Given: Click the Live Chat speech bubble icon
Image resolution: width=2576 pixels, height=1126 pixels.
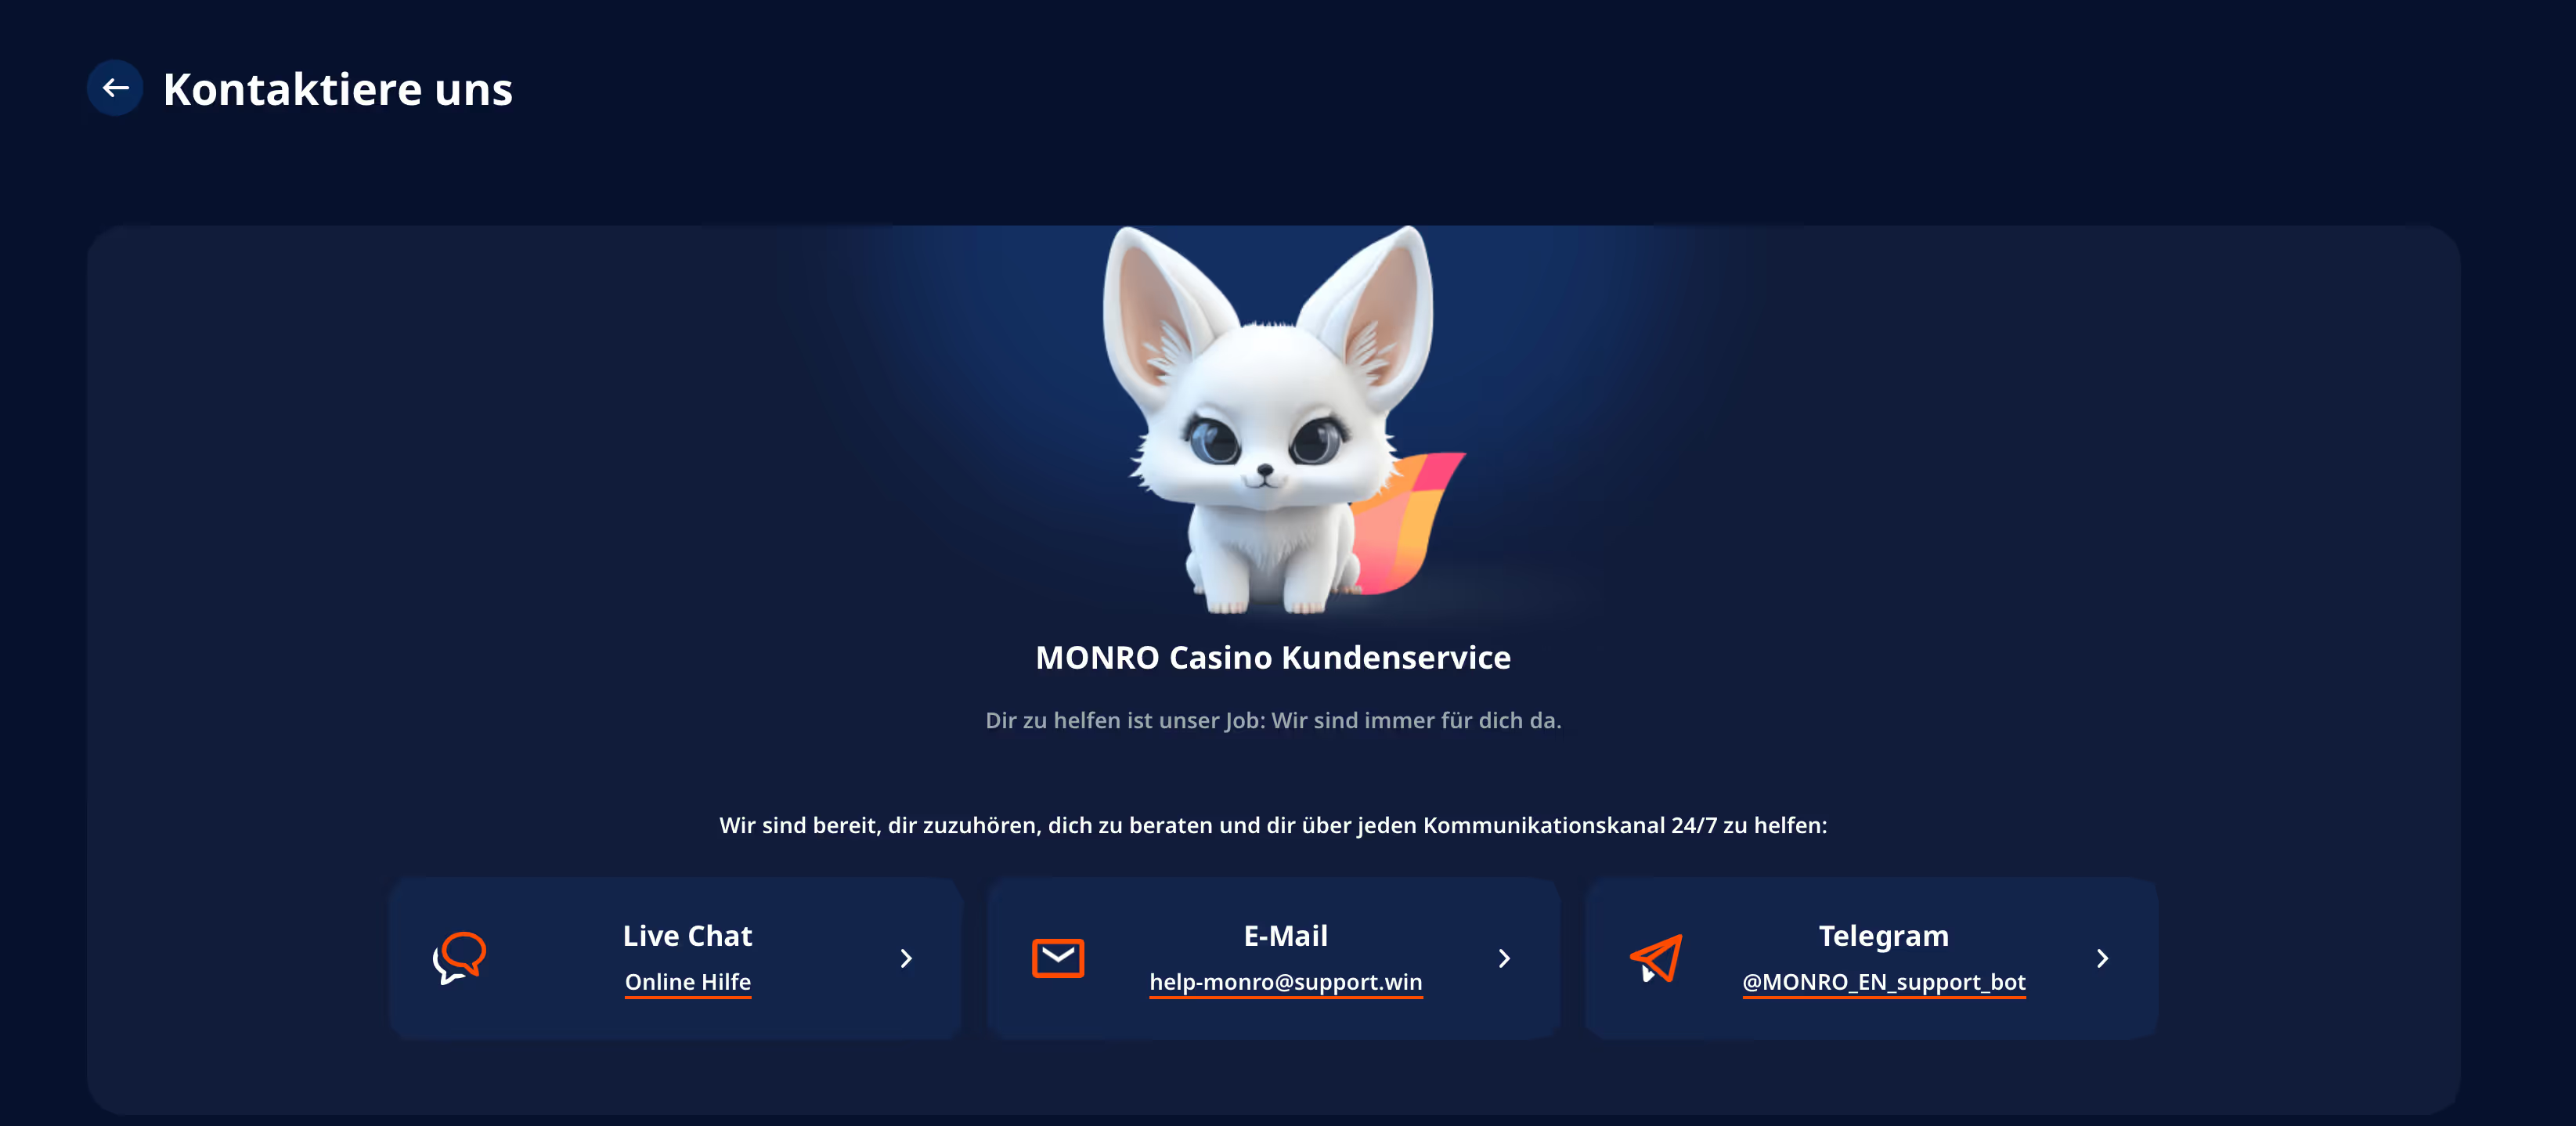Looking at the screenshot, I should click(x=459, y=958).
